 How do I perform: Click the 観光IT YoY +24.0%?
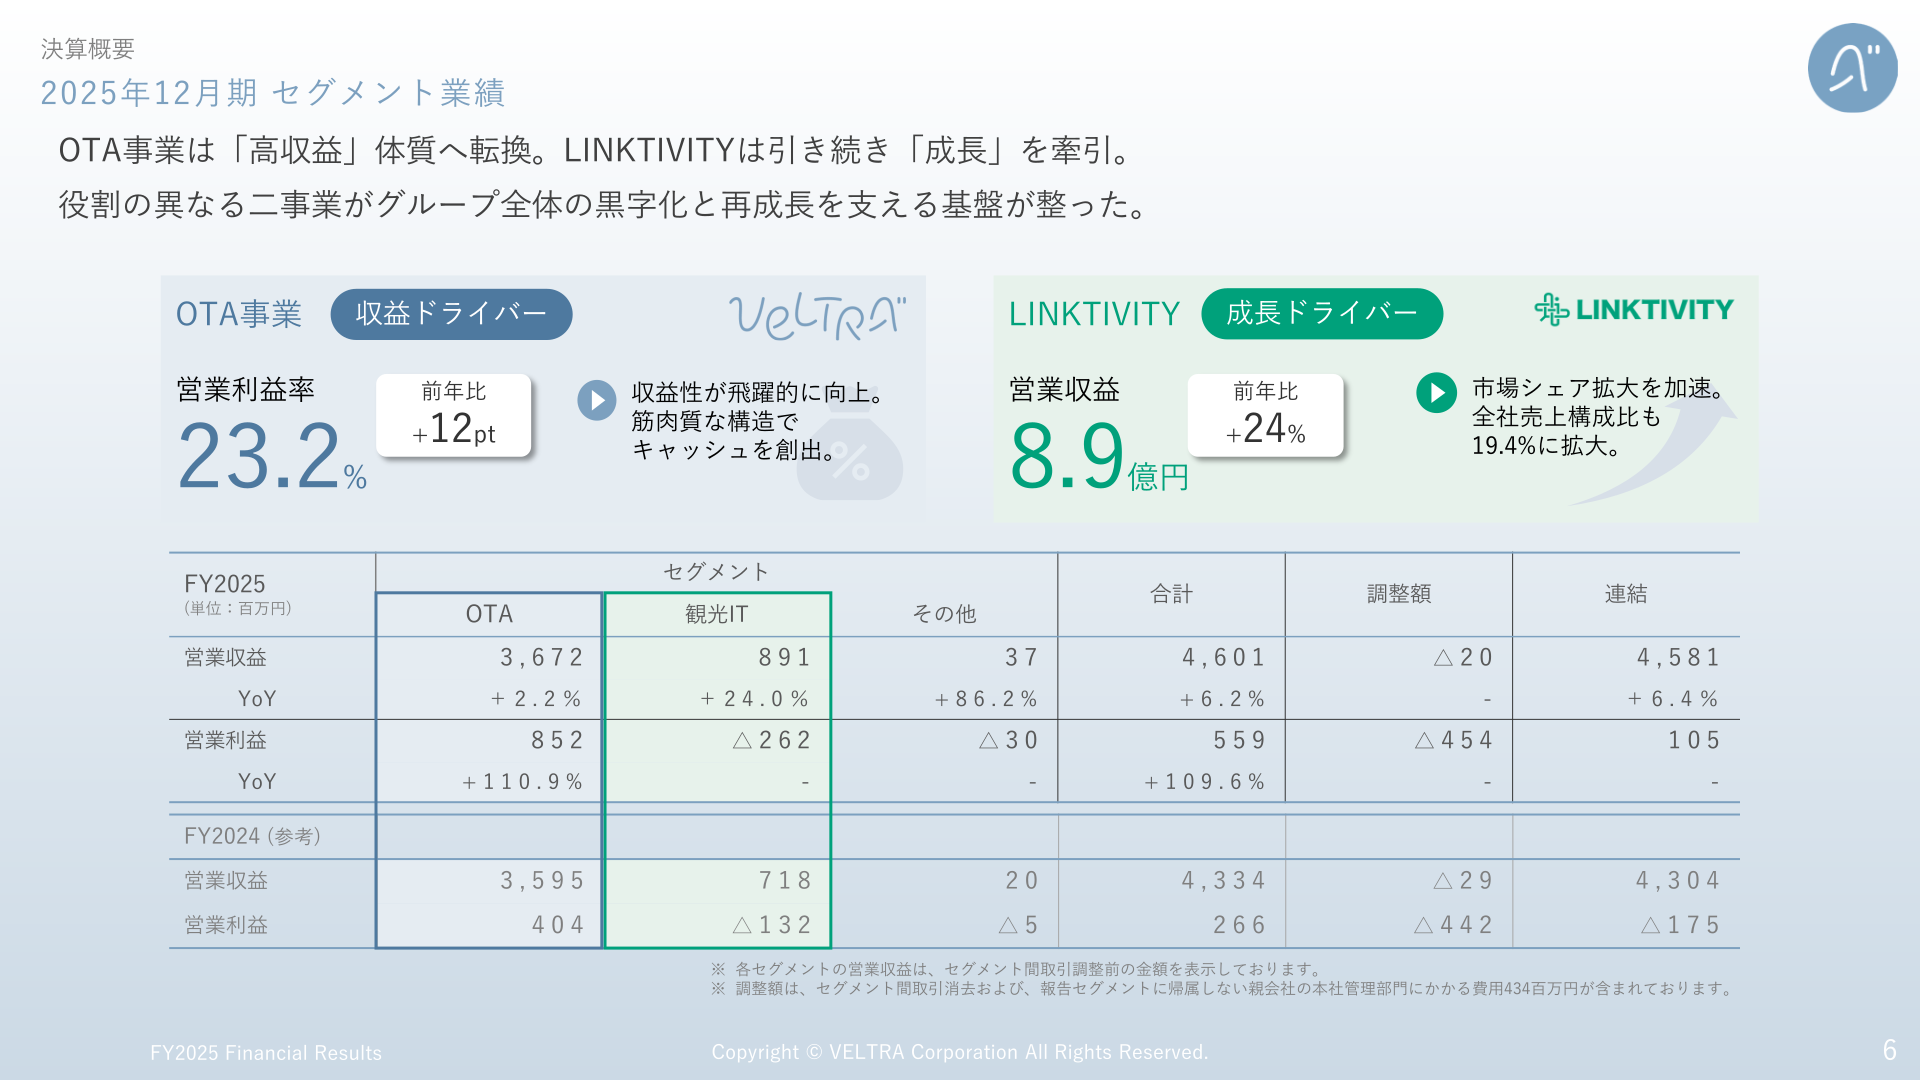(x=754, y=699)
